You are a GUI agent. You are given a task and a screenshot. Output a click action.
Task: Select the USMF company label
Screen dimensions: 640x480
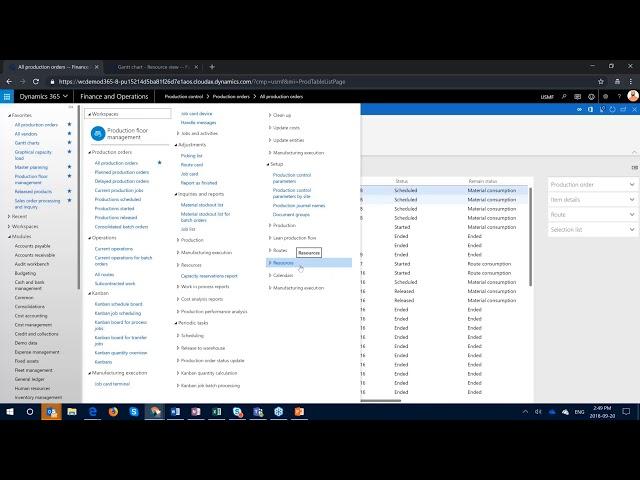547,97
